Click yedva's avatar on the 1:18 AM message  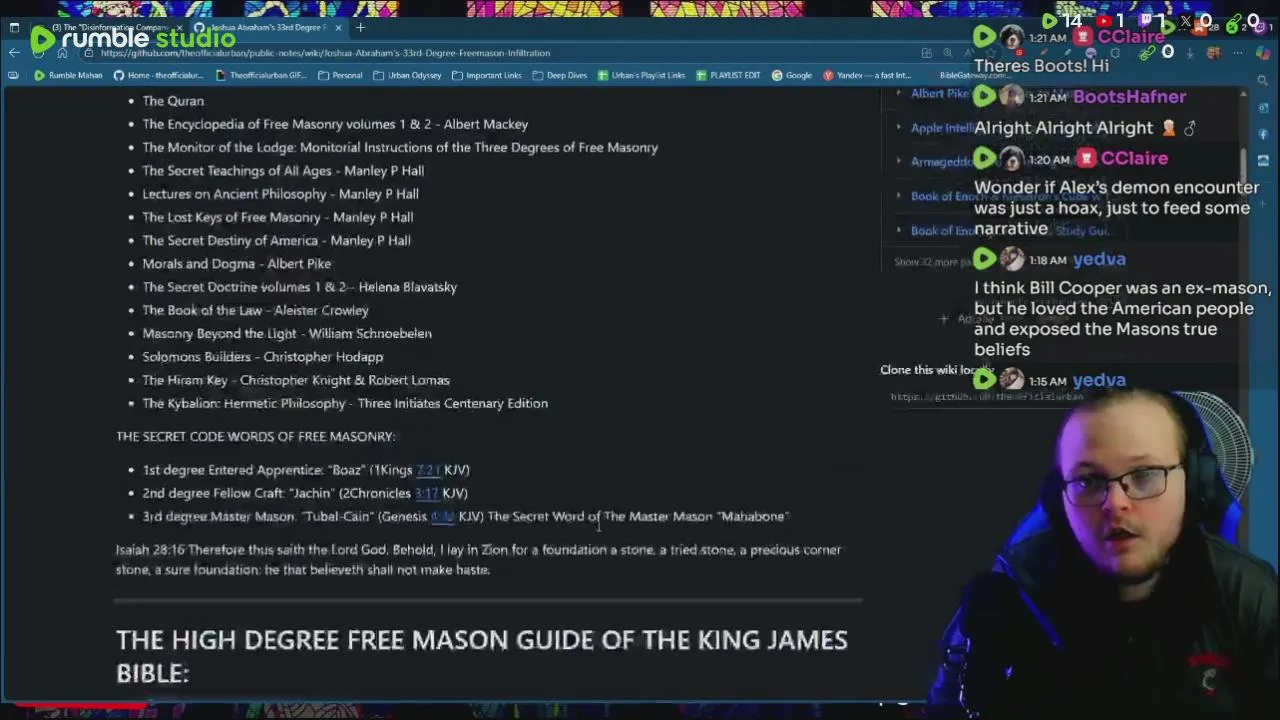(x=1012, y=260)
